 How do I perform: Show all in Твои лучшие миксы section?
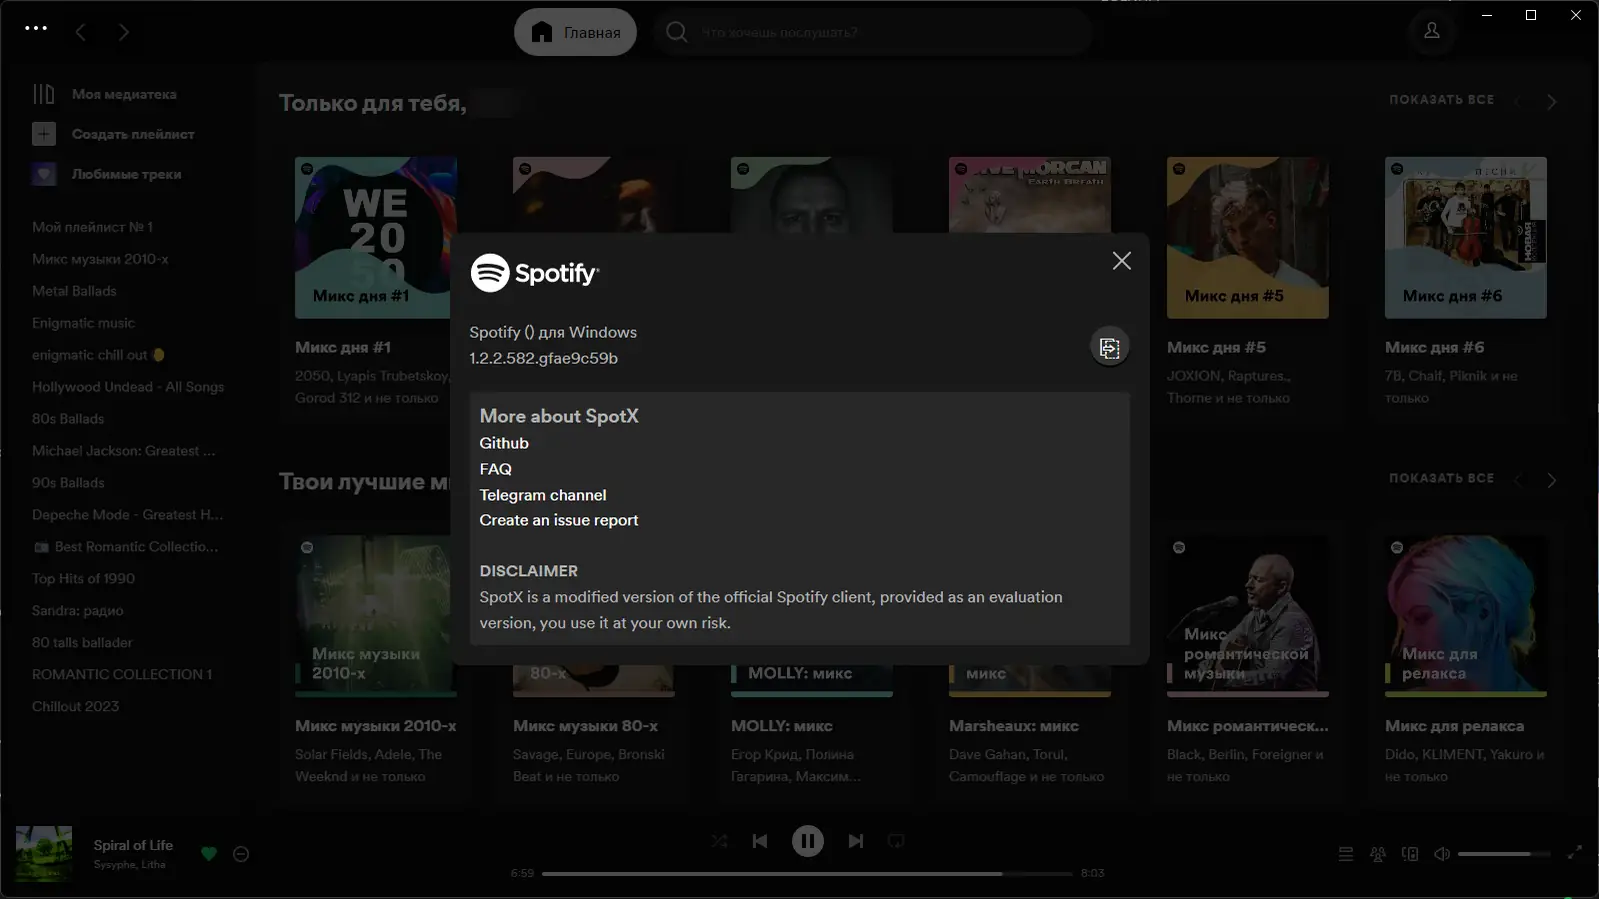[1441, 479]
